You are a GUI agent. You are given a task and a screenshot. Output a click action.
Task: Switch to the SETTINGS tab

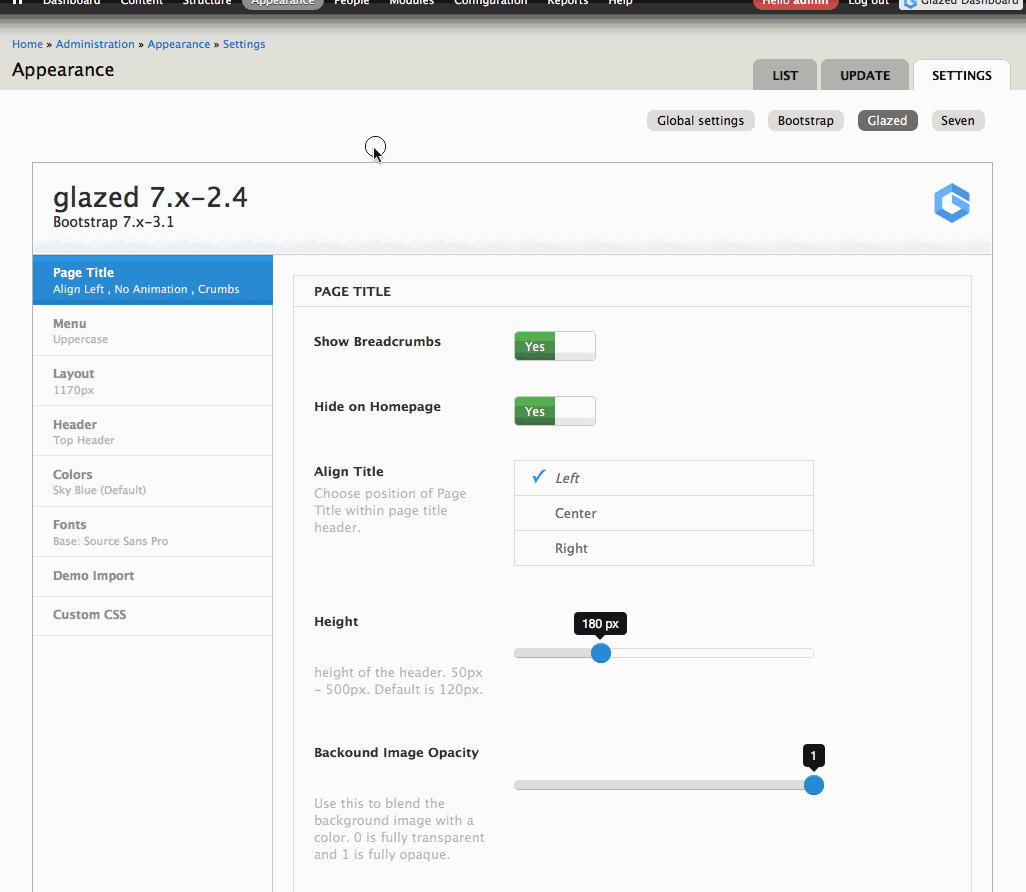tap(961, 75)
